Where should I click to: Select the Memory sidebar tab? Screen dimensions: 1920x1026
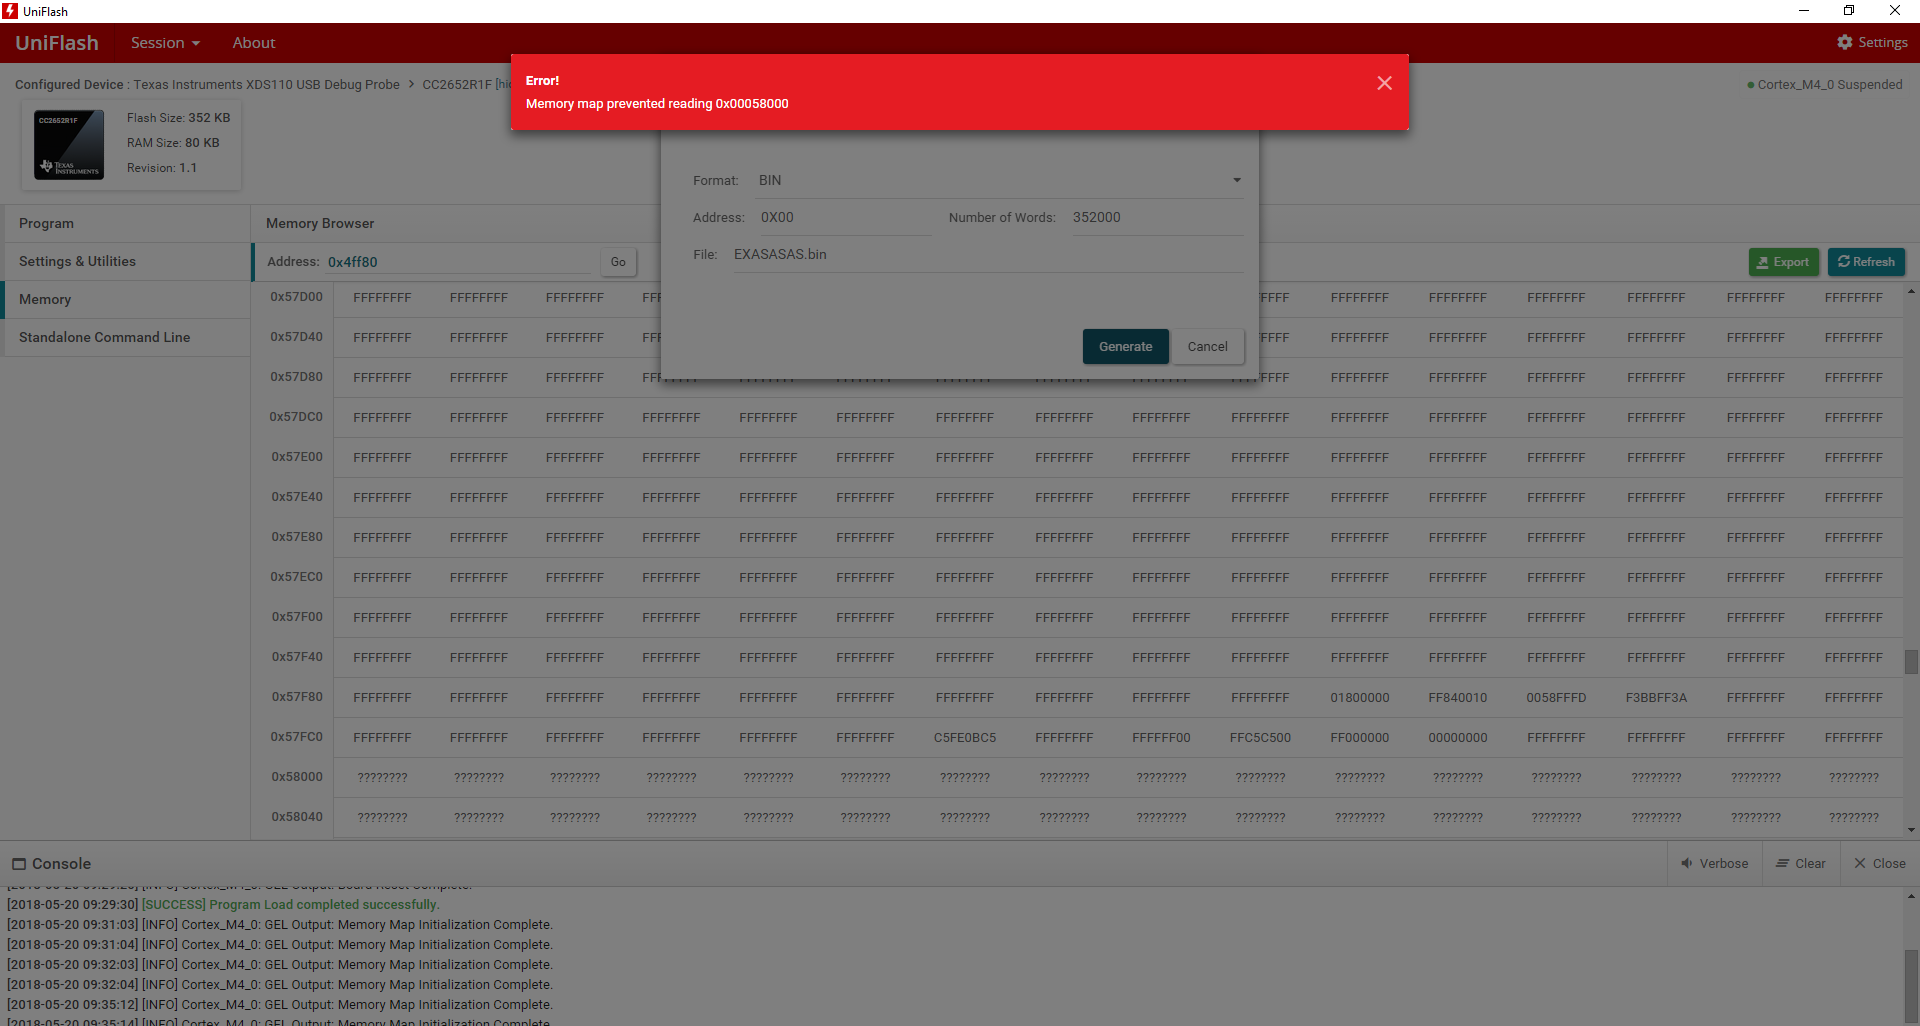point(125,299)
